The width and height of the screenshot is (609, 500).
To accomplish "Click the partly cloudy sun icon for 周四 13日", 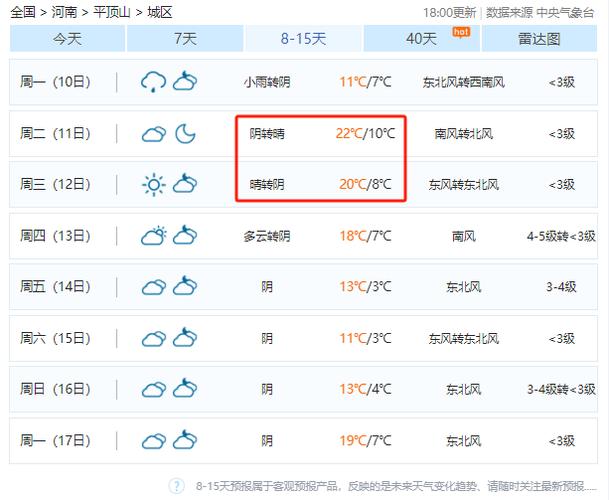I will click(x=154, y=235).
